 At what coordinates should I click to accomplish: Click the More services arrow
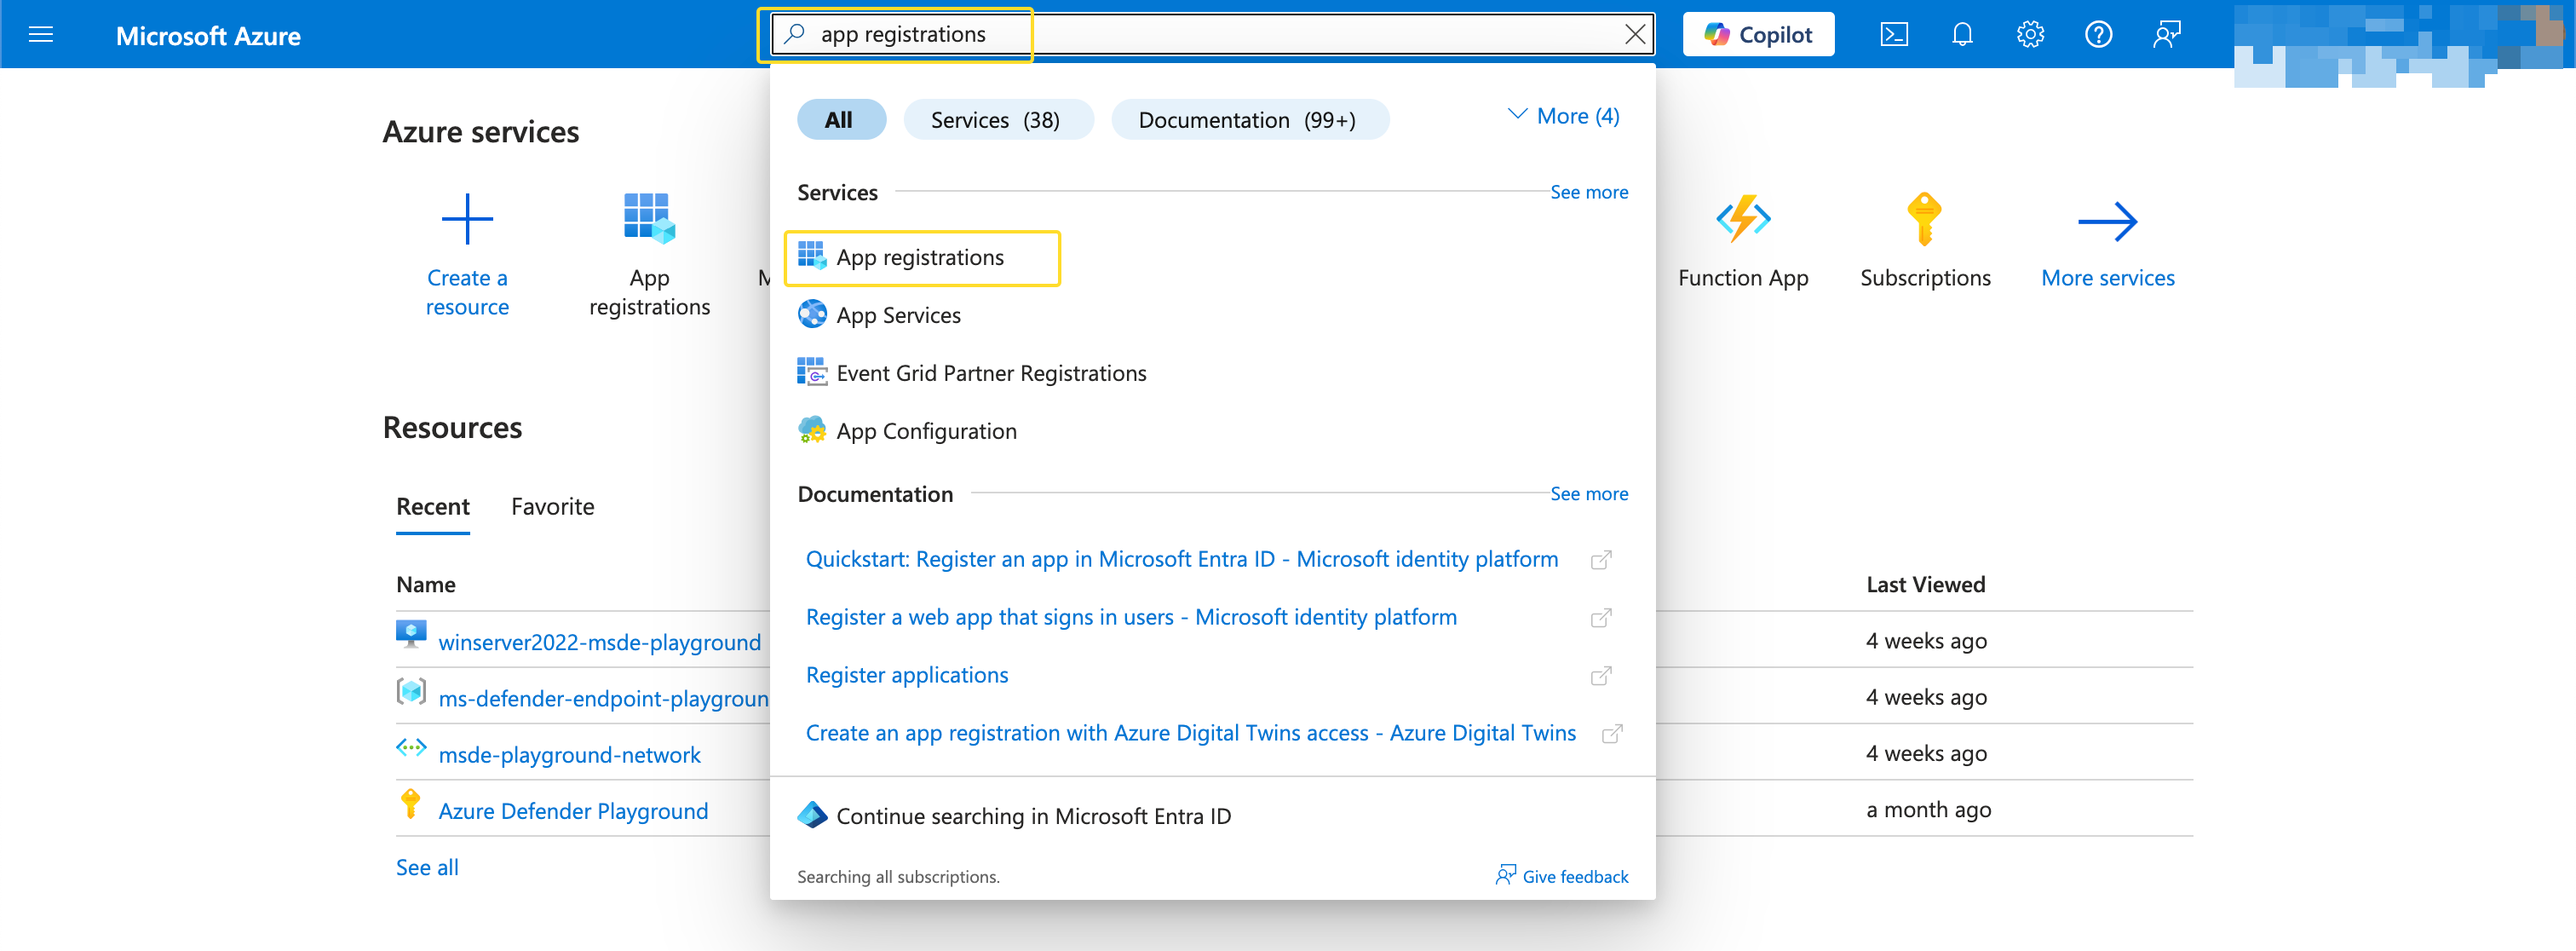click(2107, 221)
